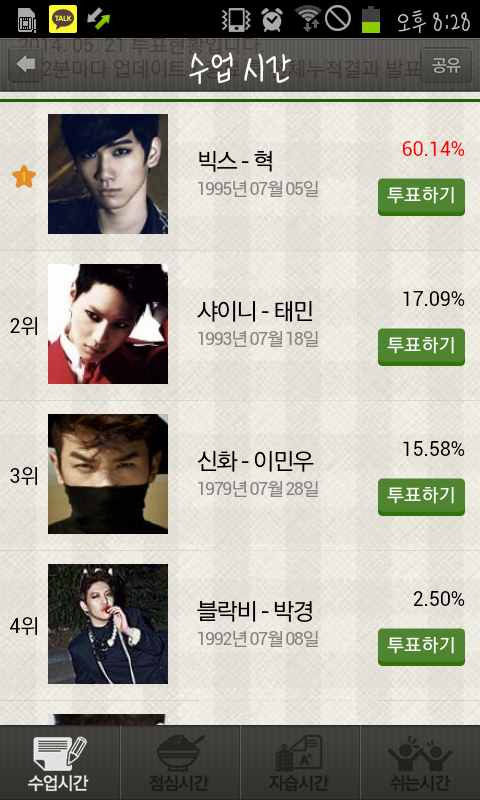
Task: Go to the 쉬는시간 break tab
Action: [x=420, y=762]
